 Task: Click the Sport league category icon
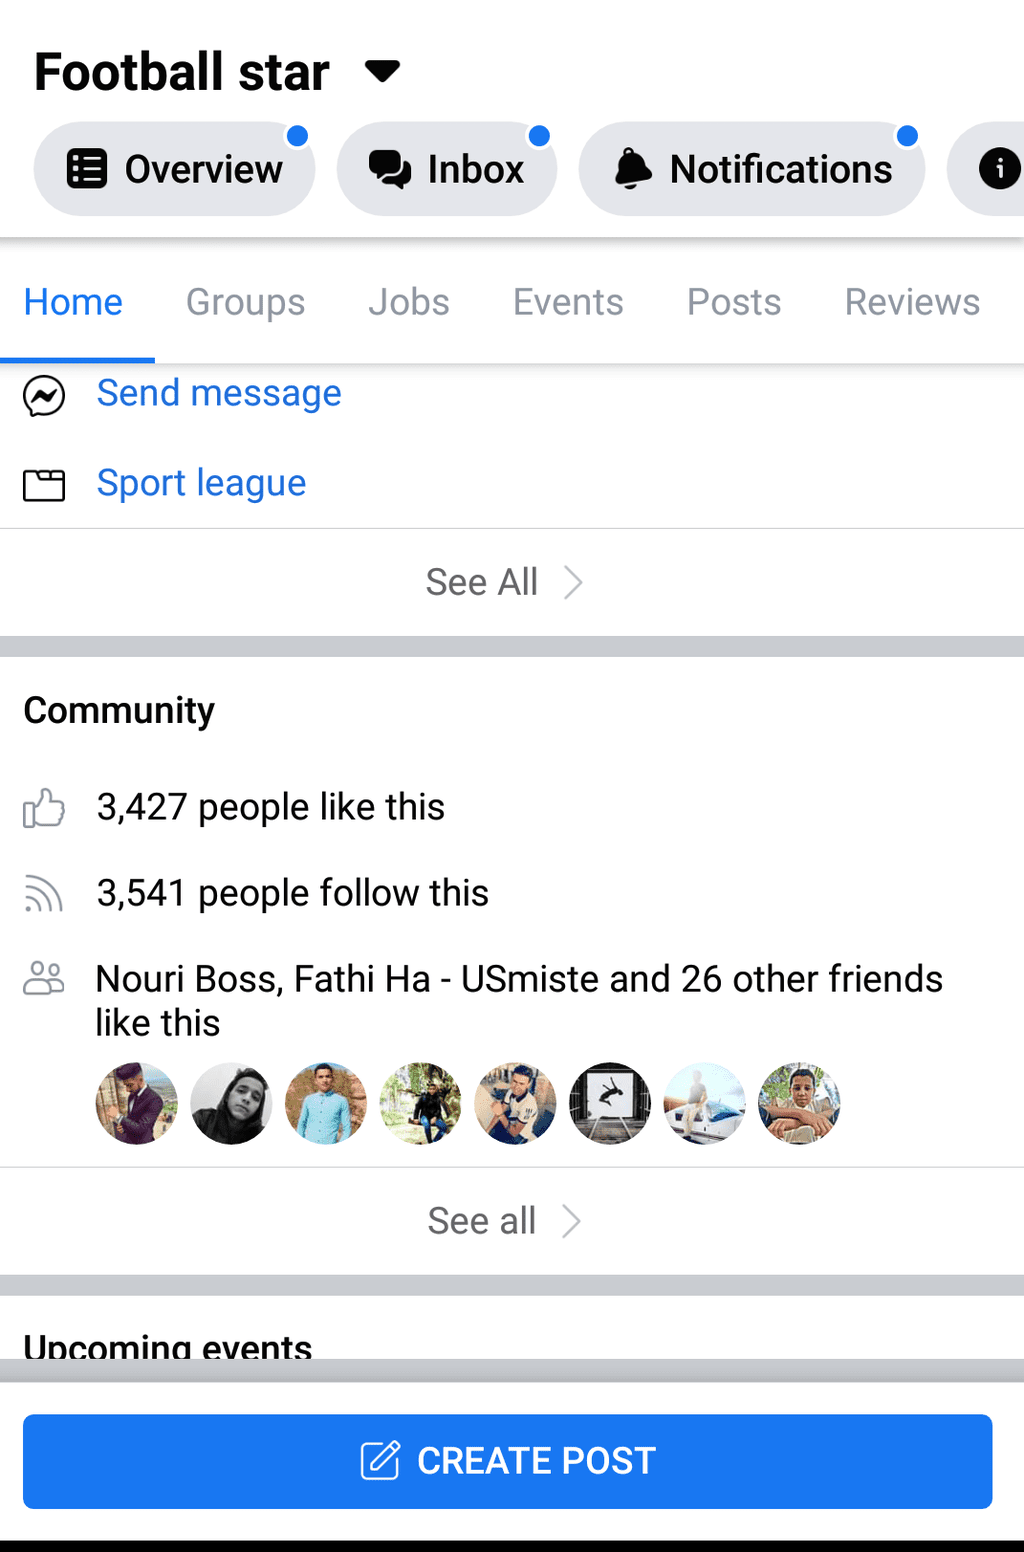[44, 485]
